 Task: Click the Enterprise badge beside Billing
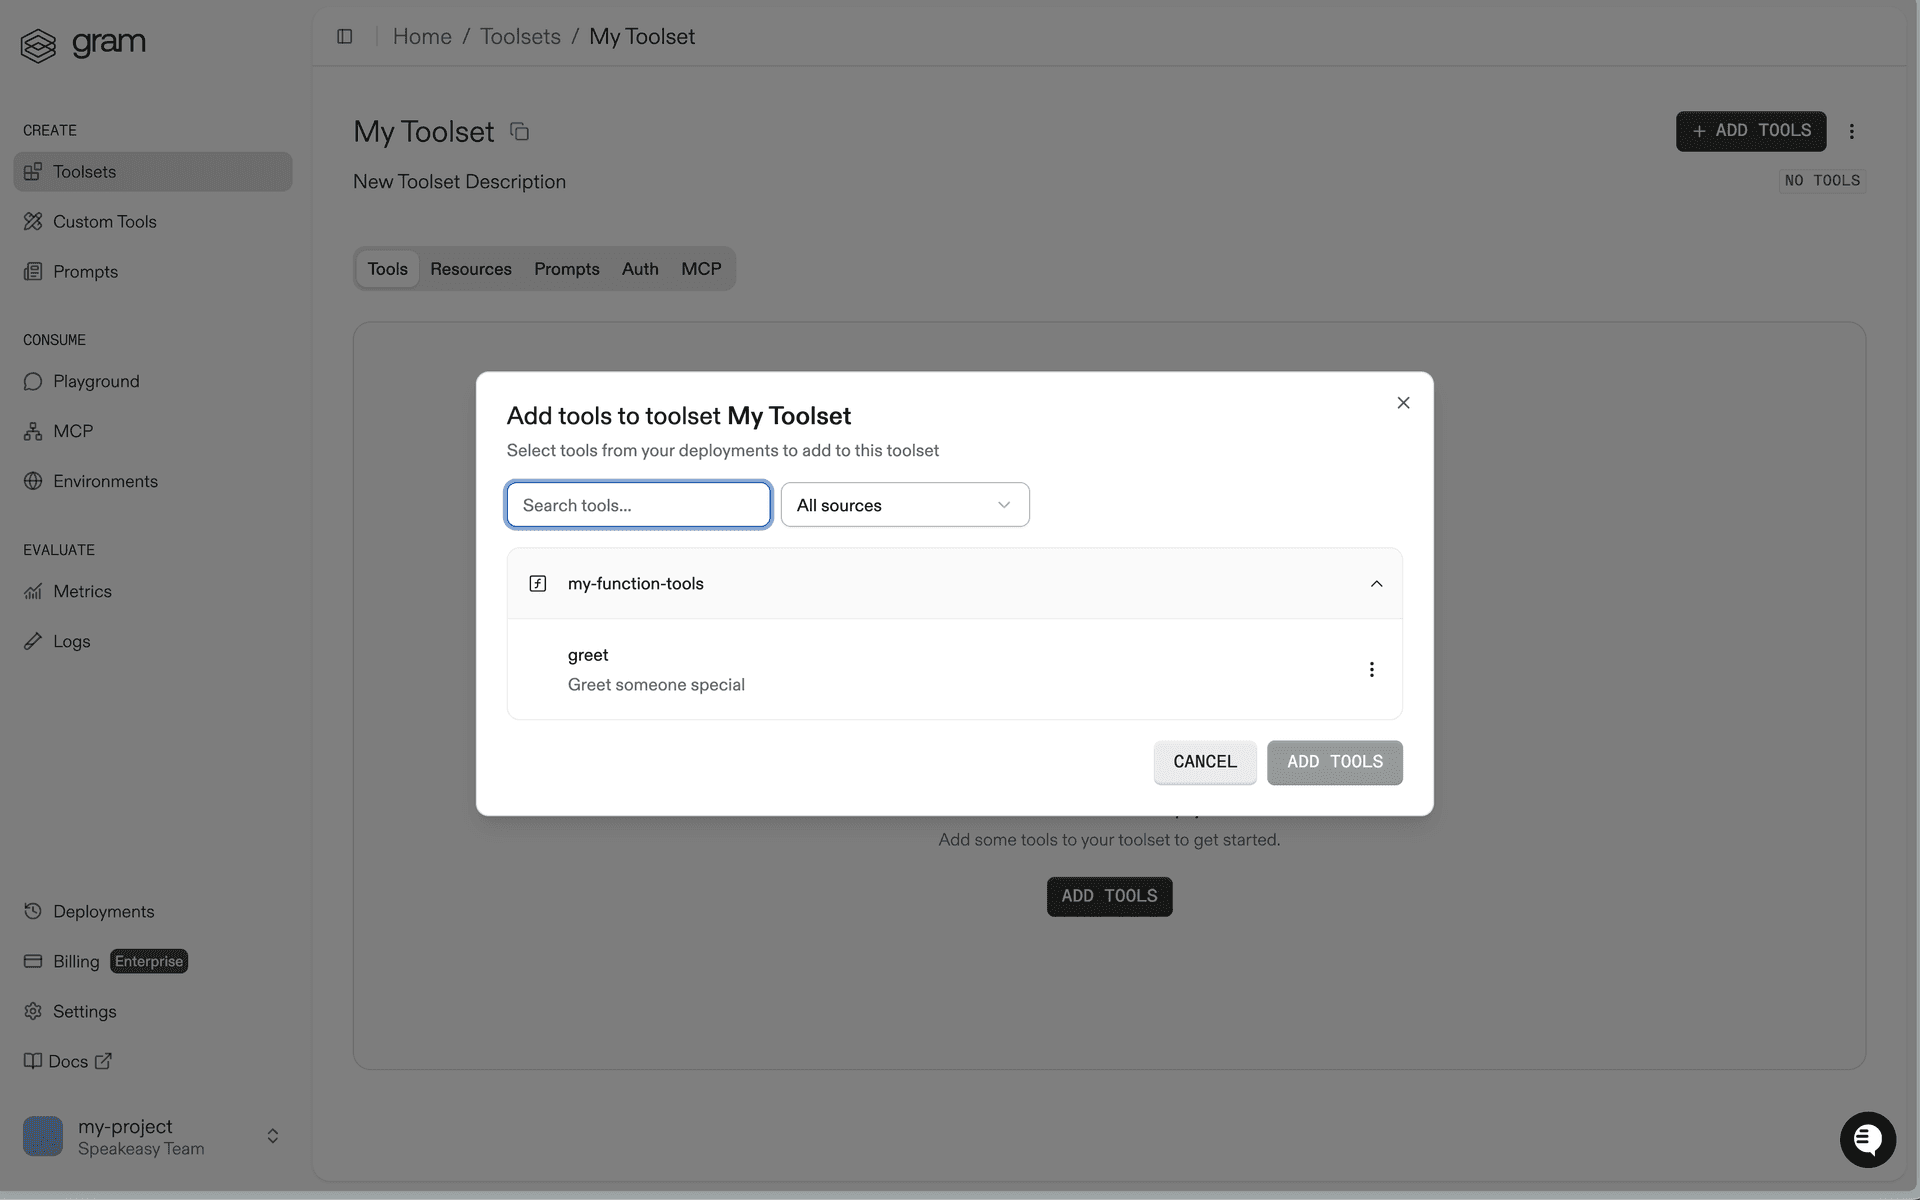click(x=148, y=961)
